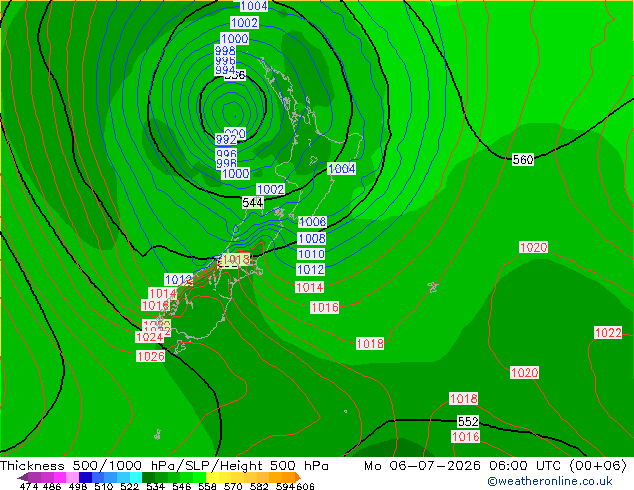Click the 1008 isobar label
The image size is (634, 490).
click(x=312, y=238)
